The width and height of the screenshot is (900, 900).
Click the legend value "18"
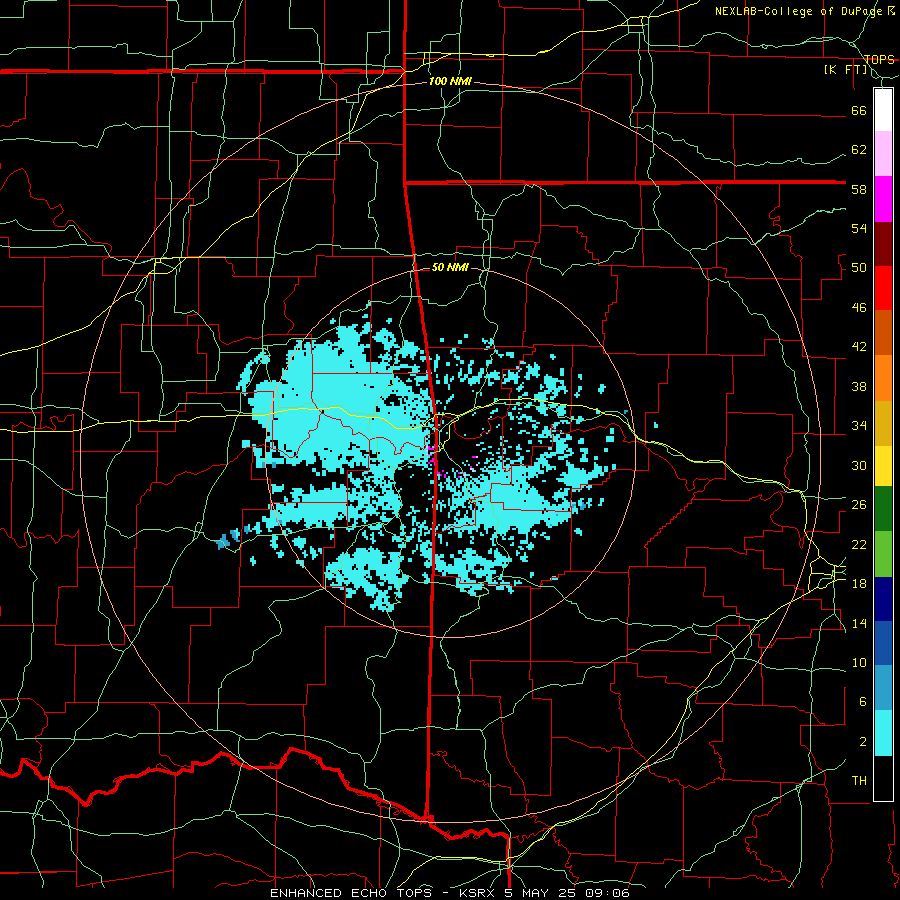[x=859, y=583]
